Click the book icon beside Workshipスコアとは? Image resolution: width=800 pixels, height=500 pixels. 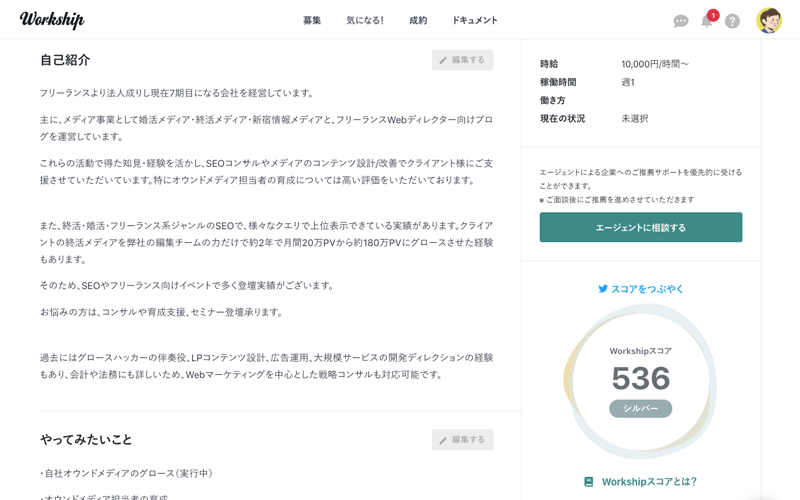coord(589,482)
